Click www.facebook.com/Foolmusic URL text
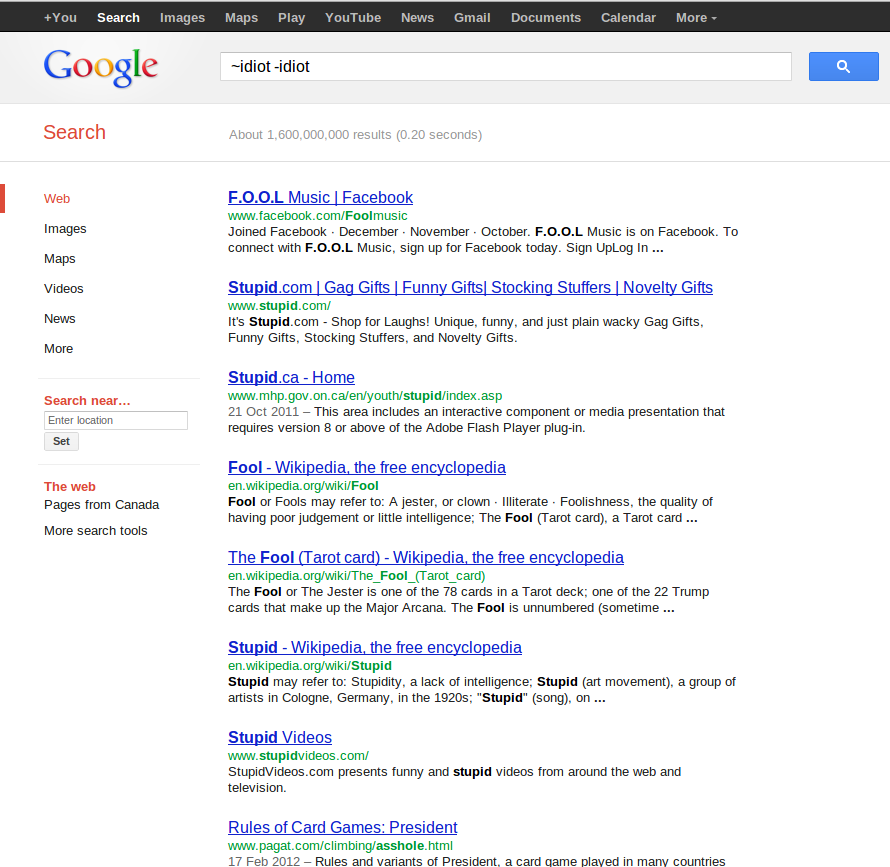The image size is (890, 867). (317, 216)
